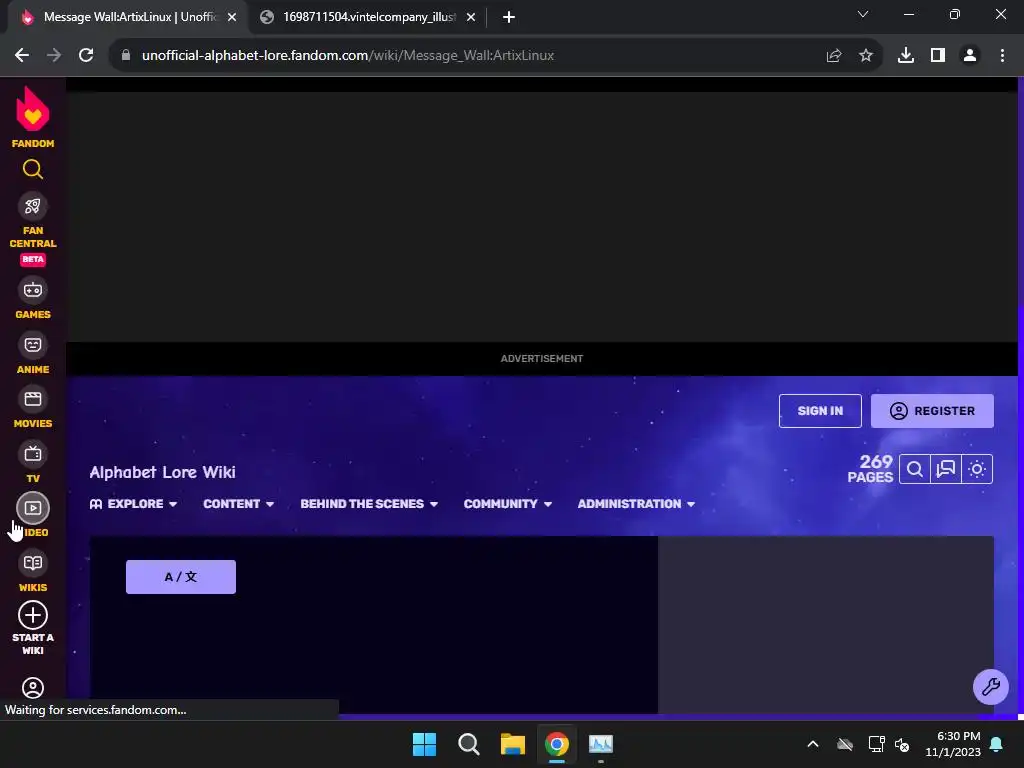Expand the Administration menu
This screenshot has height=768, width=1024.
pos(636,504)
